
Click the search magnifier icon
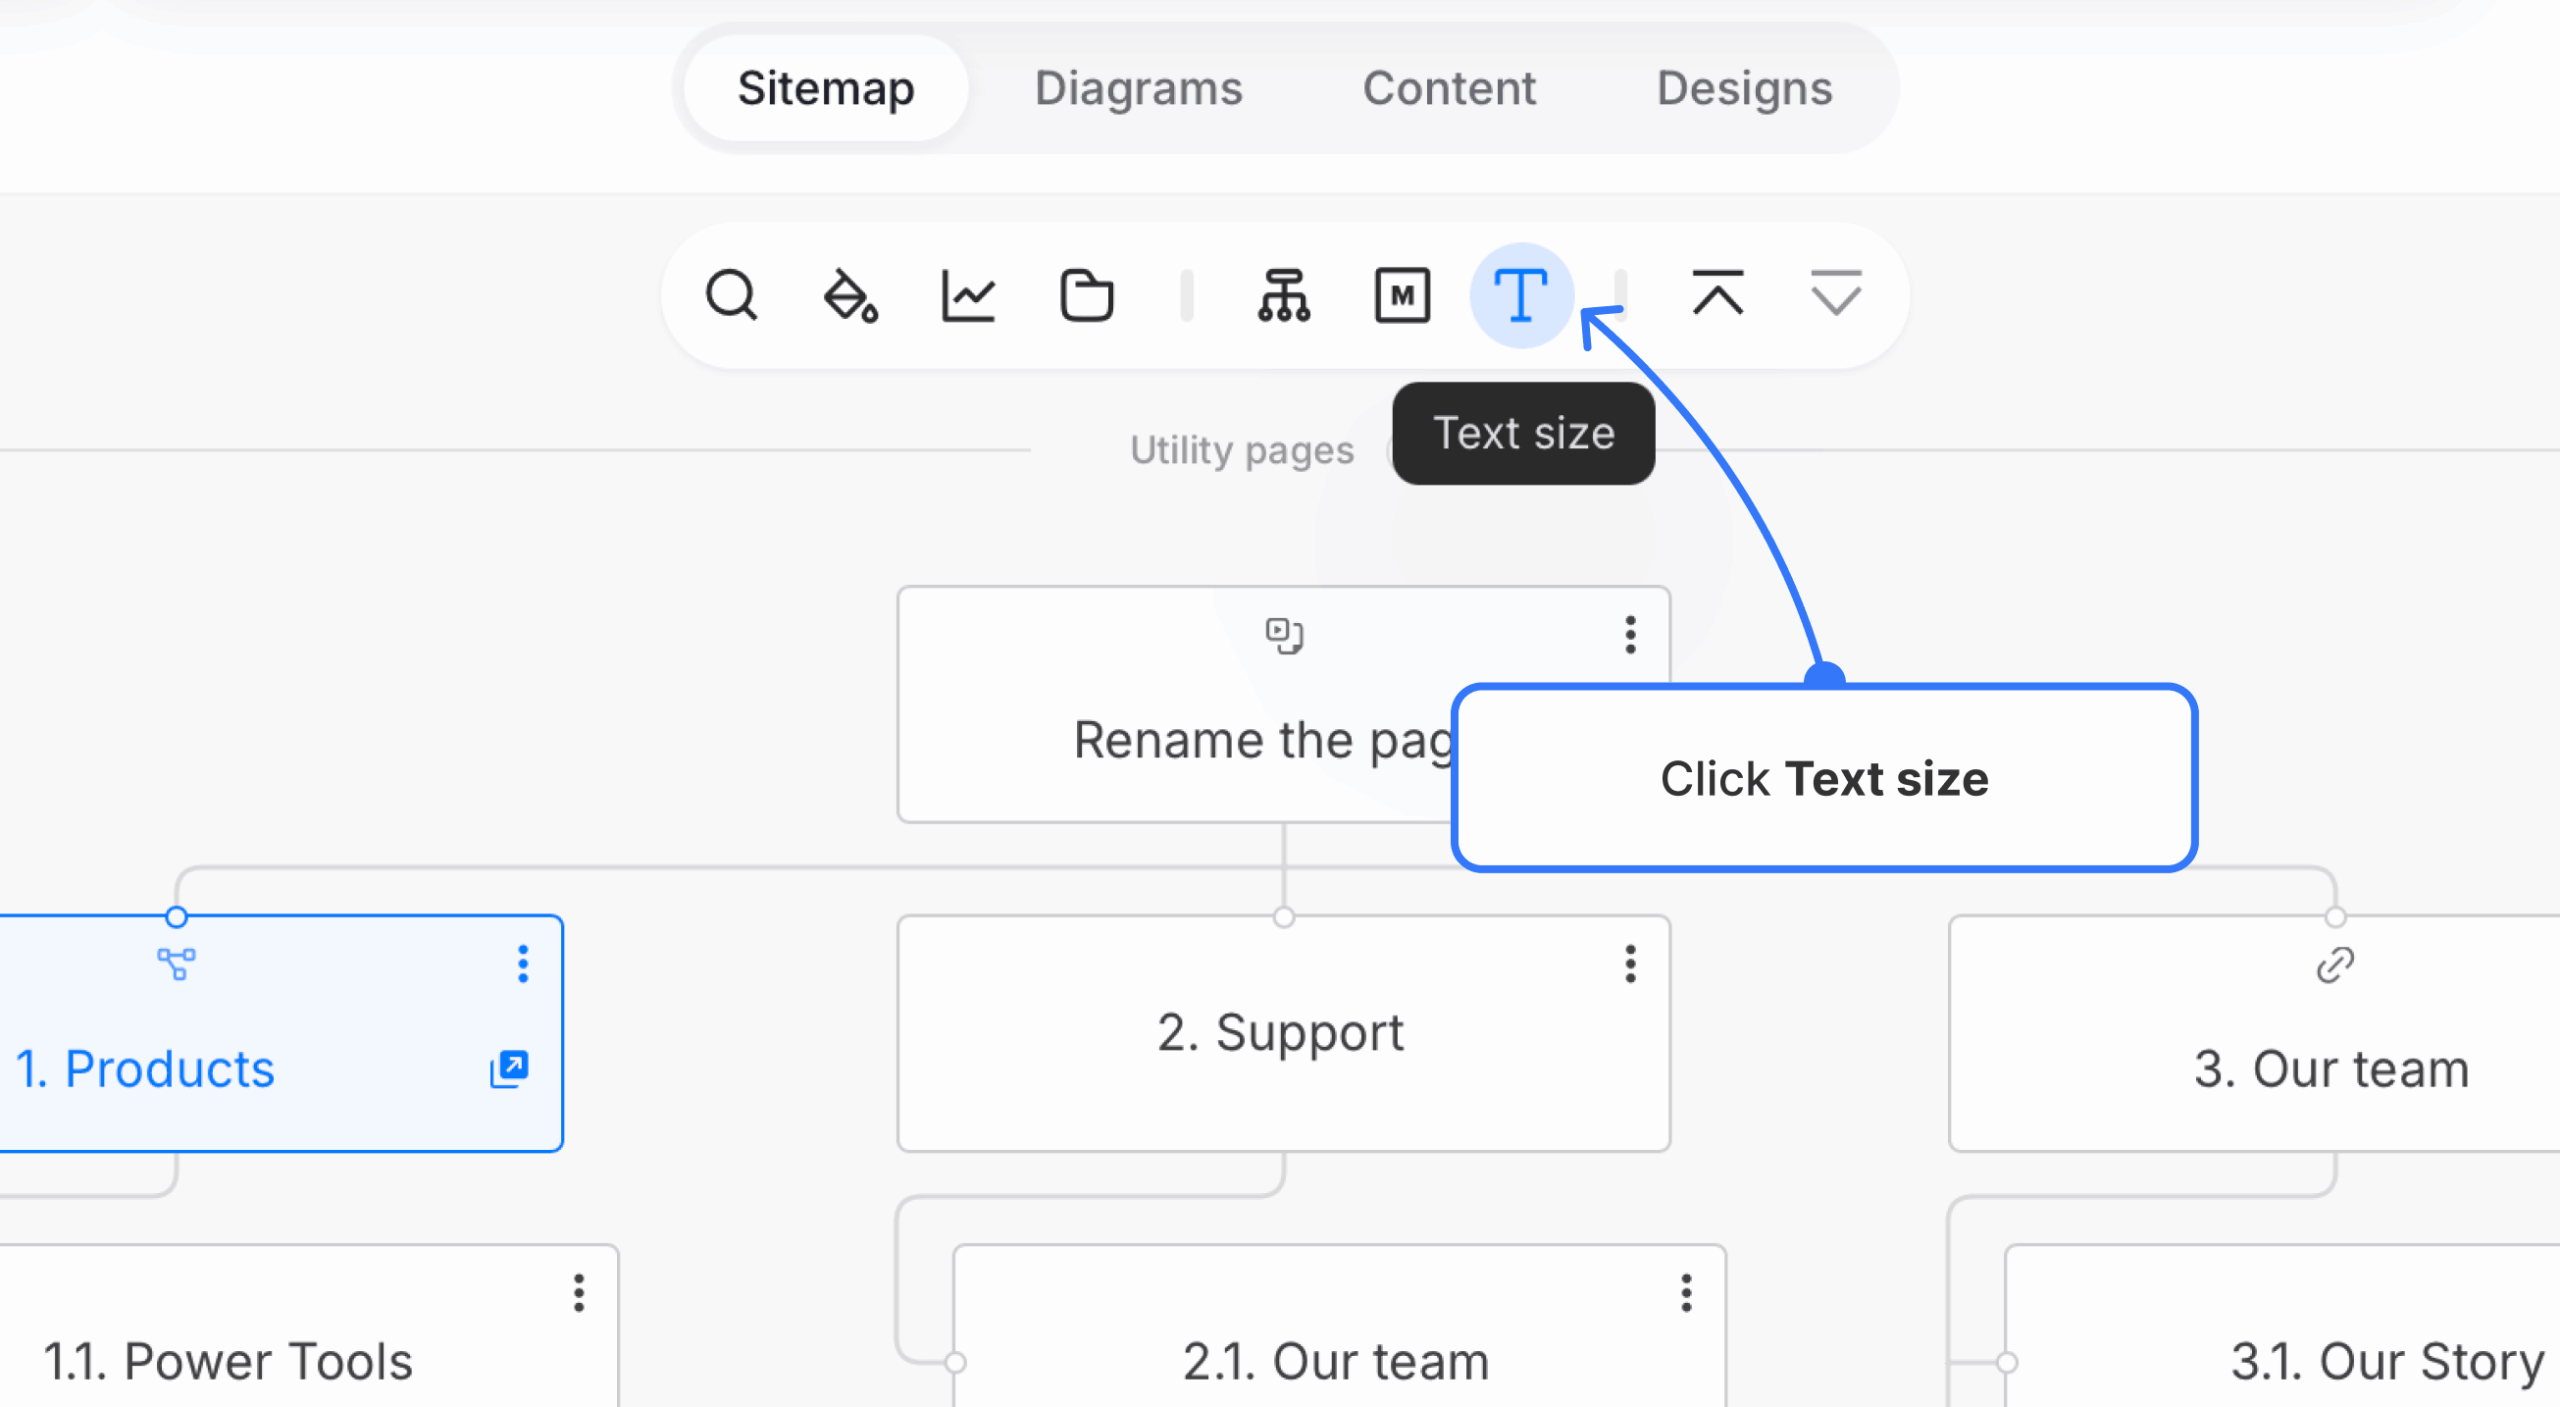pos(732,296)
